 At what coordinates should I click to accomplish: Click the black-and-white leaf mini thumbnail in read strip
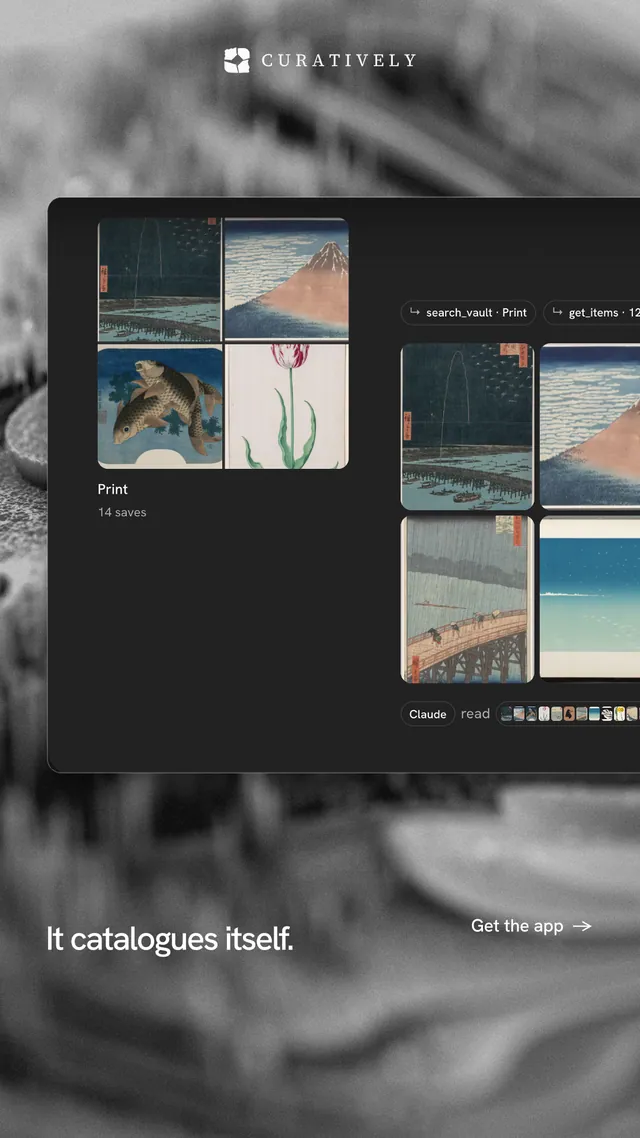click(x=607, y=713)
